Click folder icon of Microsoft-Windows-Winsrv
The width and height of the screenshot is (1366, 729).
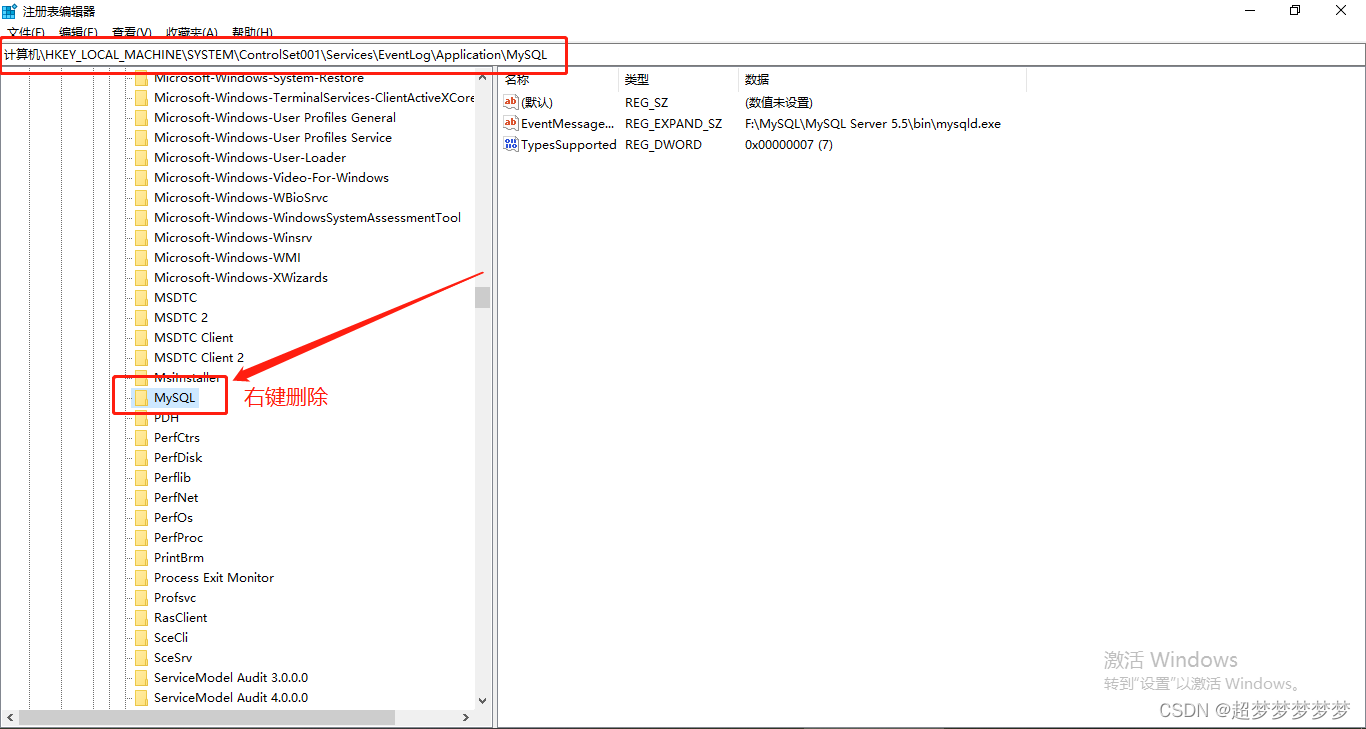tap(141, 238)
